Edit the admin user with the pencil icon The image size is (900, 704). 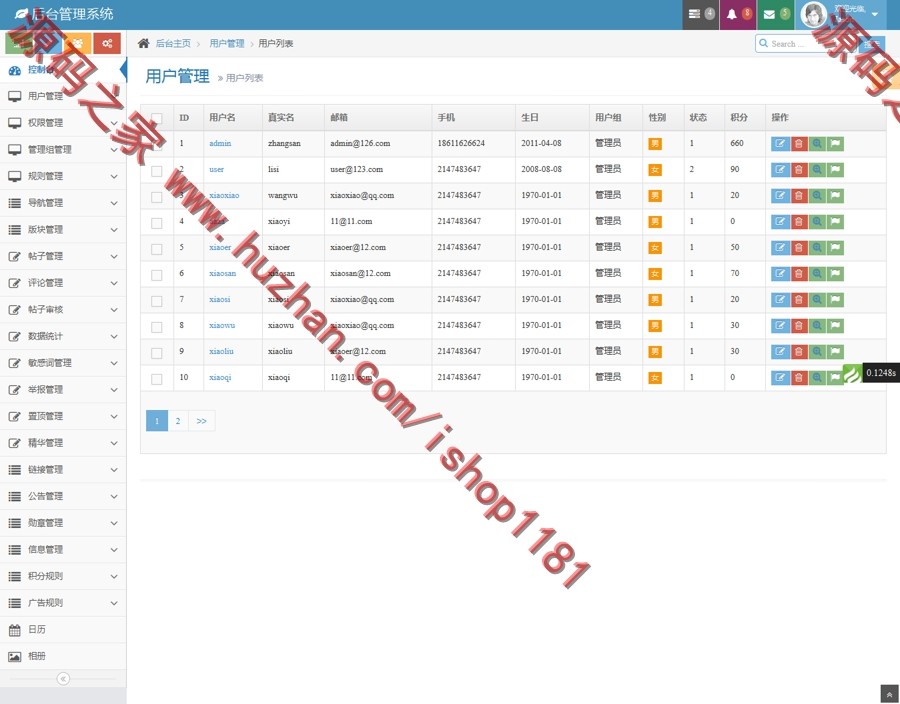(780, 143)
